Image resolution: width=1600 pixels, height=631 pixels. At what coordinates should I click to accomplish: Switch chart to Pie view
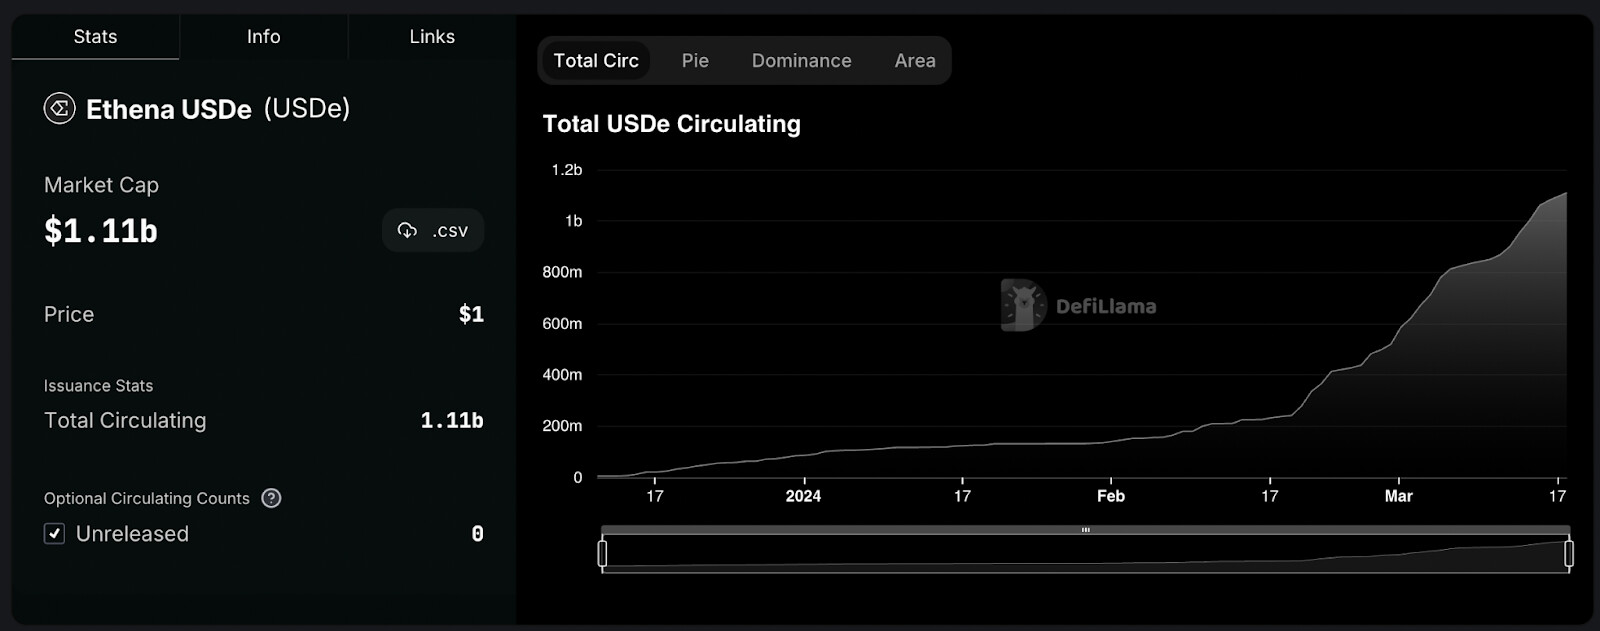coord(695,61)
